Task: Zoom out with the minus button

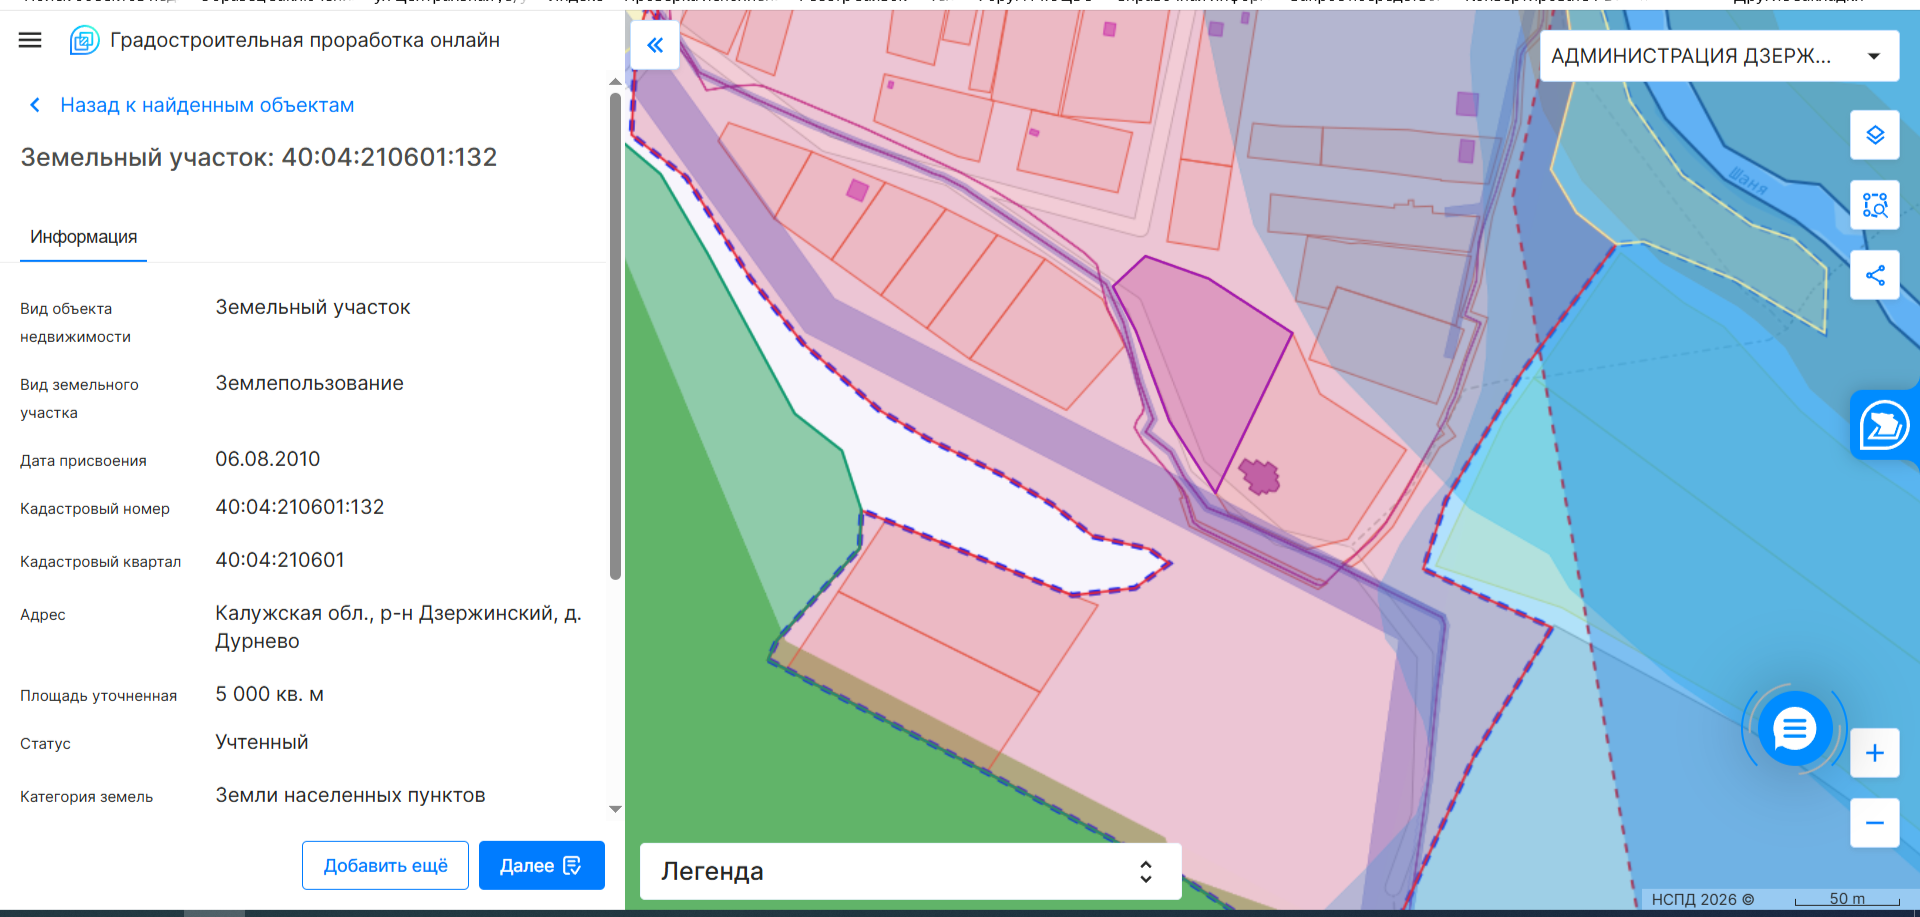Action: click(x=1875, y=823)
